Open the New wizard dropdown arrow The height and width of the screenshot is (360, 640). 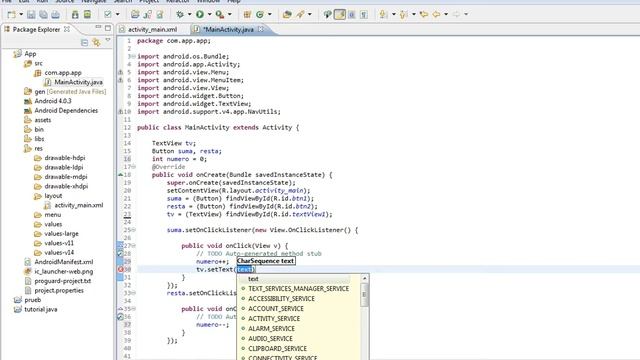pyautogui.click(x=21, y=15)
